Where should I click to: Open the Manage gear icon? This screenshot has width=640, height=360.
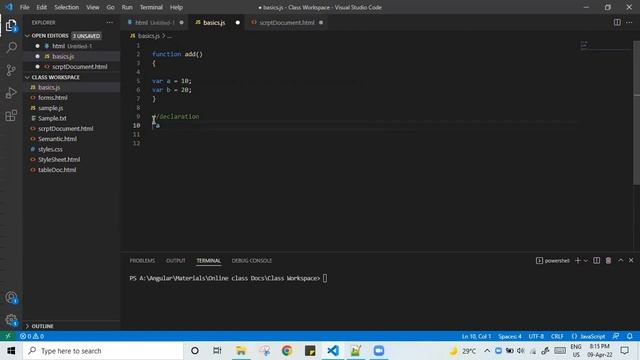click(x=11, y=320)
